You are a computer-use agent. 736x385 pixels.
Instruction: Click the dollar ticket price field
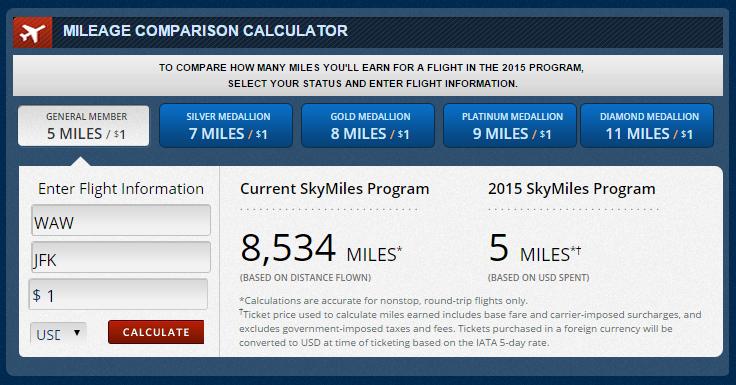[x=118, y=294]
